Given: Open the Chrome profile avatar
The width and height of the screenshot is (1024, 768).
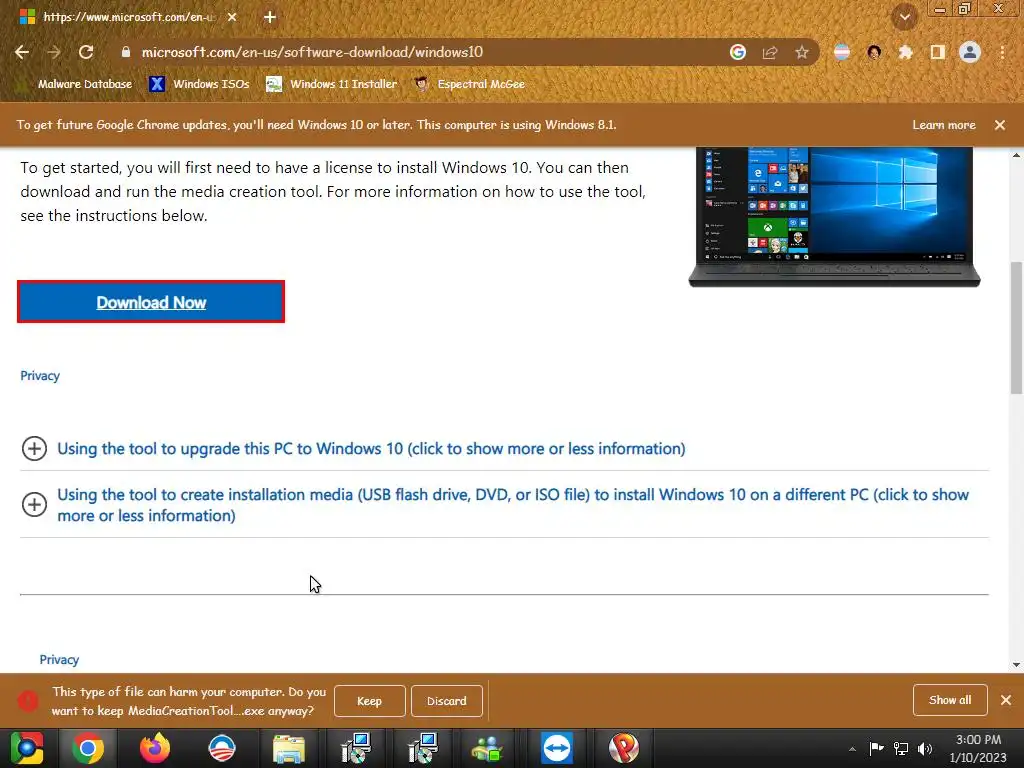Looking at the screenshot, I should click(x=970, y=52).
